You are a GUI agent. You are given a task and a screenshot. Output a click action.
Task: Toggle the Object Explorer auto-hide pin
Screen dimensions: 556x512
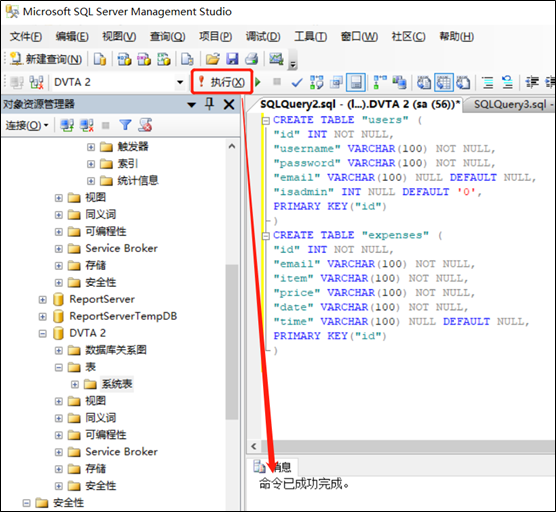click(210, 104)
